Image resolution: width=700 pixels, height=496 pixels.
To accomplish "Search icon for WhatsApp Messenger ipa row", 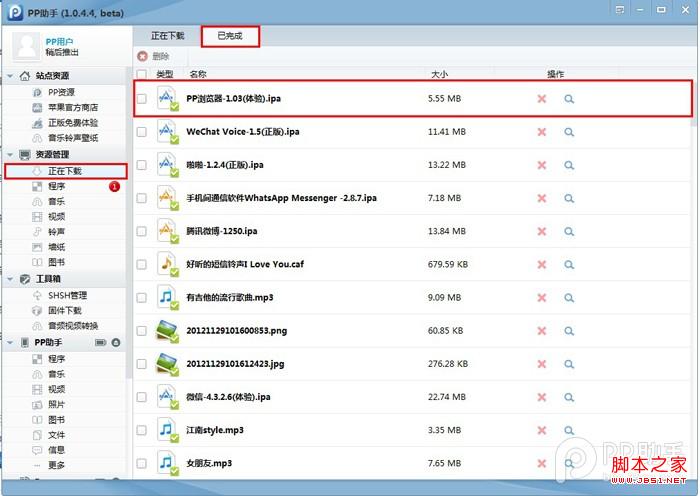I will point(569,198).
